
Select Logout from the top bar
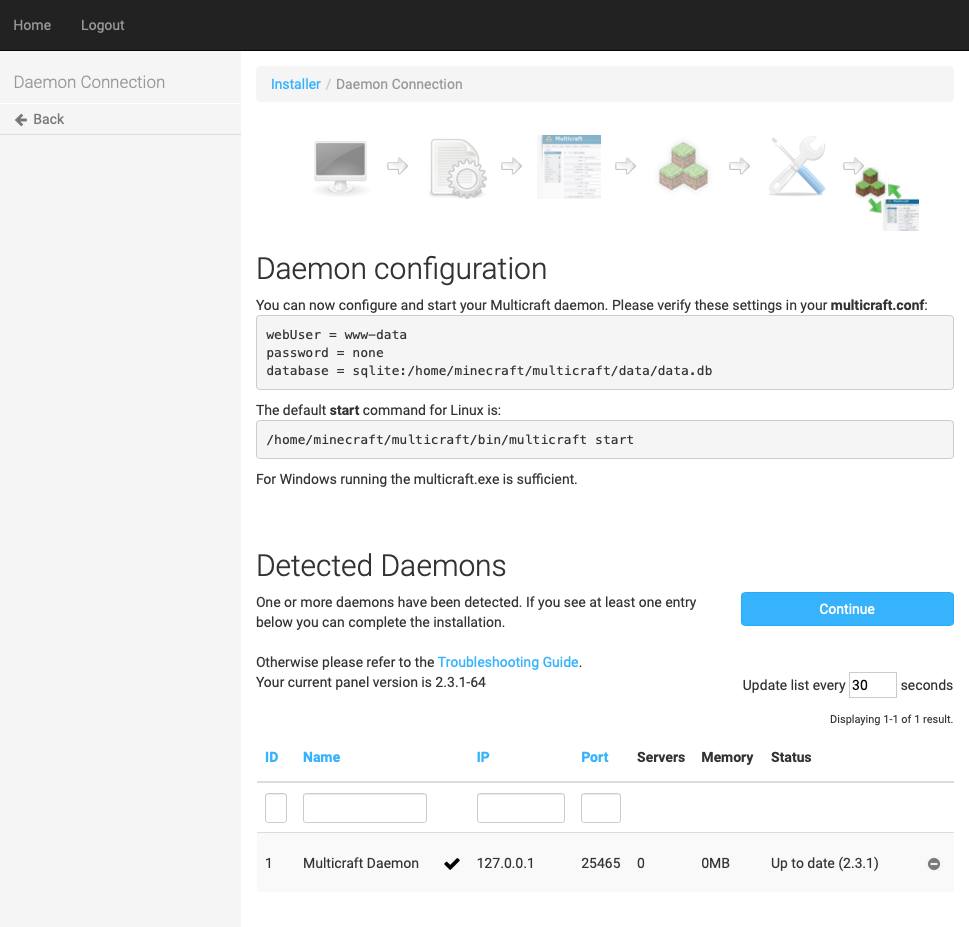pyautogui.click(x=102, y=25)
